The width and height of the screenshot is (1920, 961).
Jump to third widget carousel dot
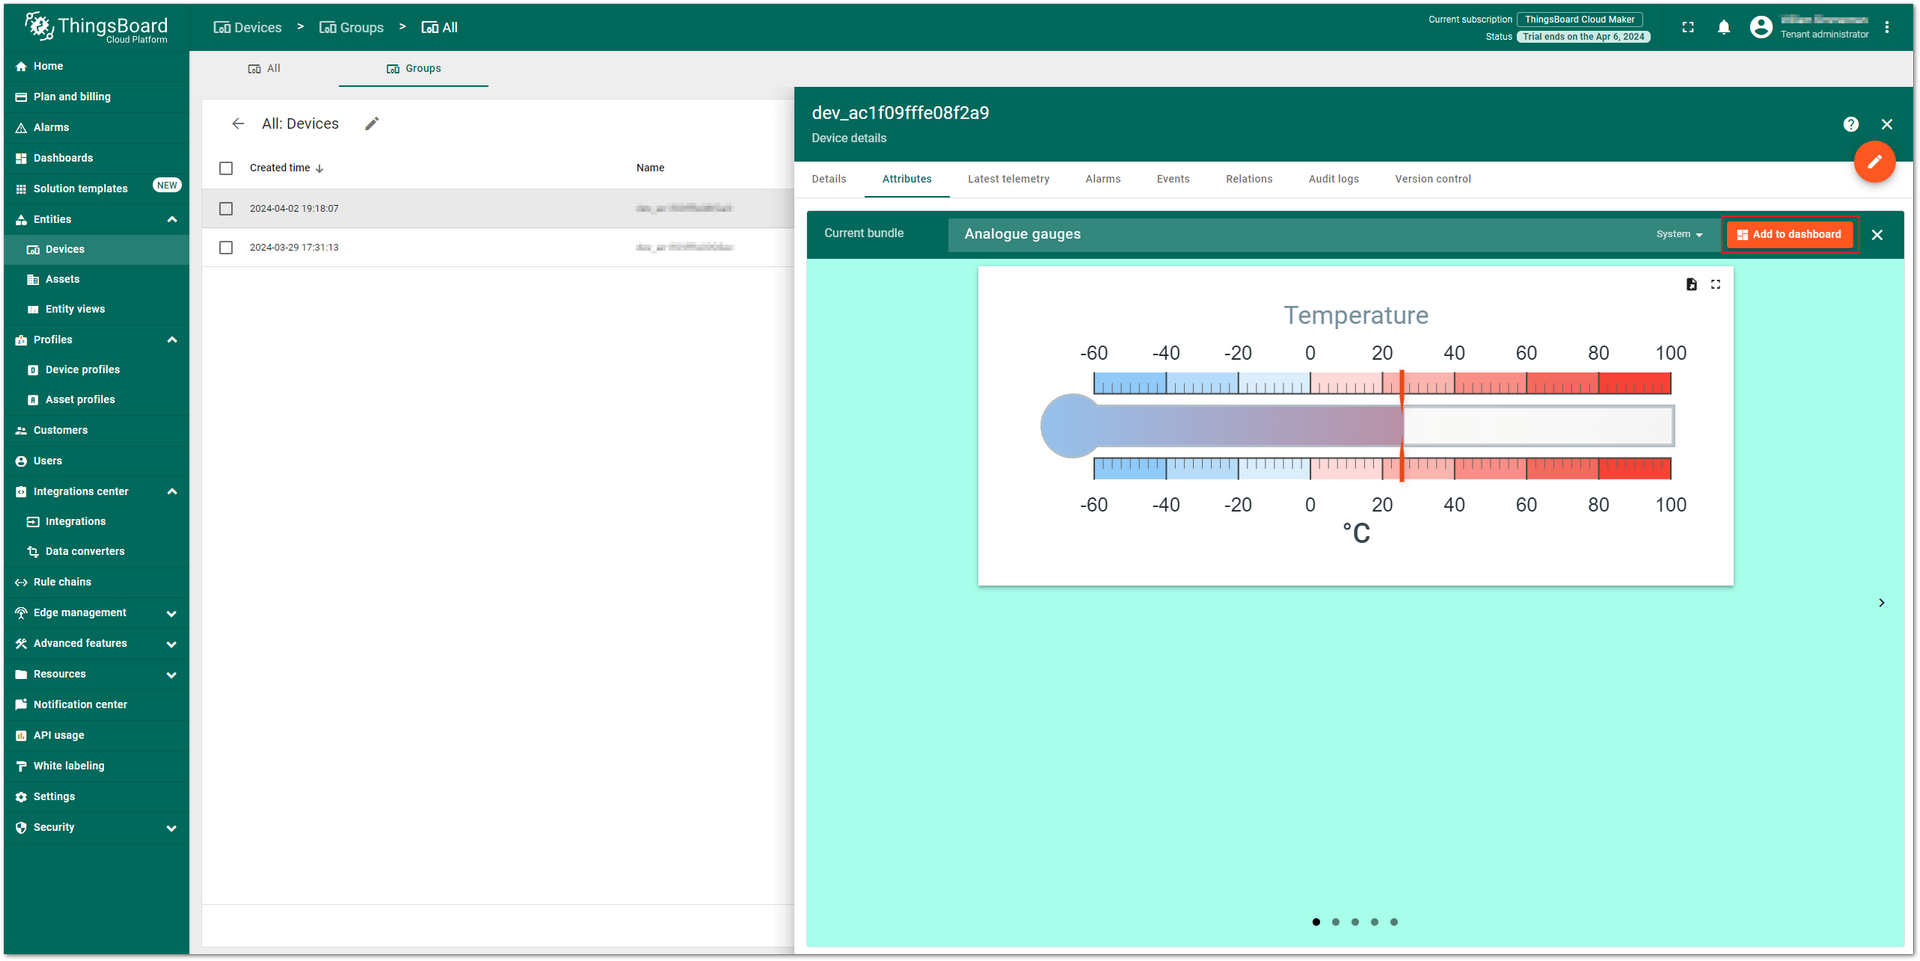(x=1355, y=922)
